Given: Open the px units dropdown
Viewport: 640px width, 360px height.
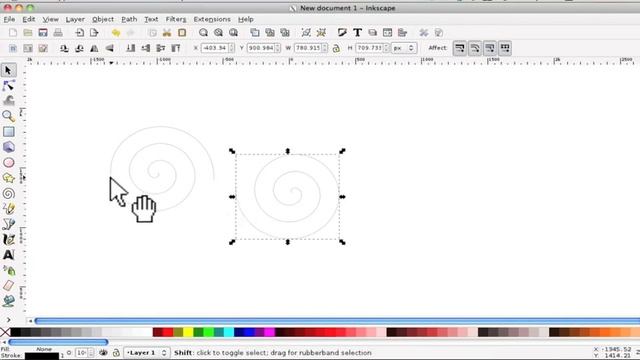Looking at the screenshot, I should pos(404,48).
